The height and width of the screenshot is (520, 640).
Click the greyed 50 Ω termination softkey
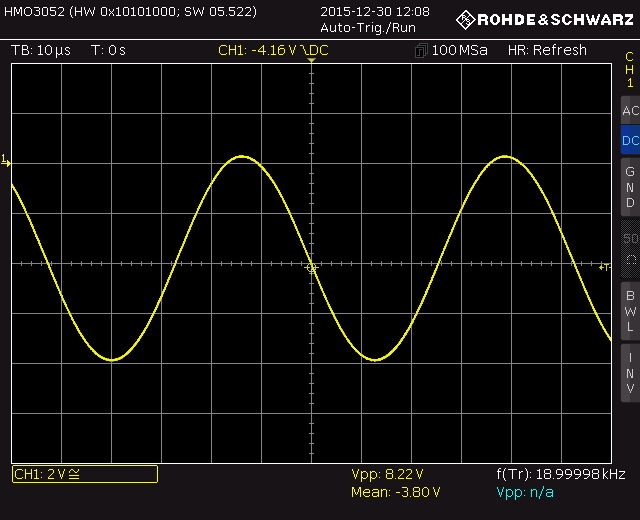tap(629, 248)
